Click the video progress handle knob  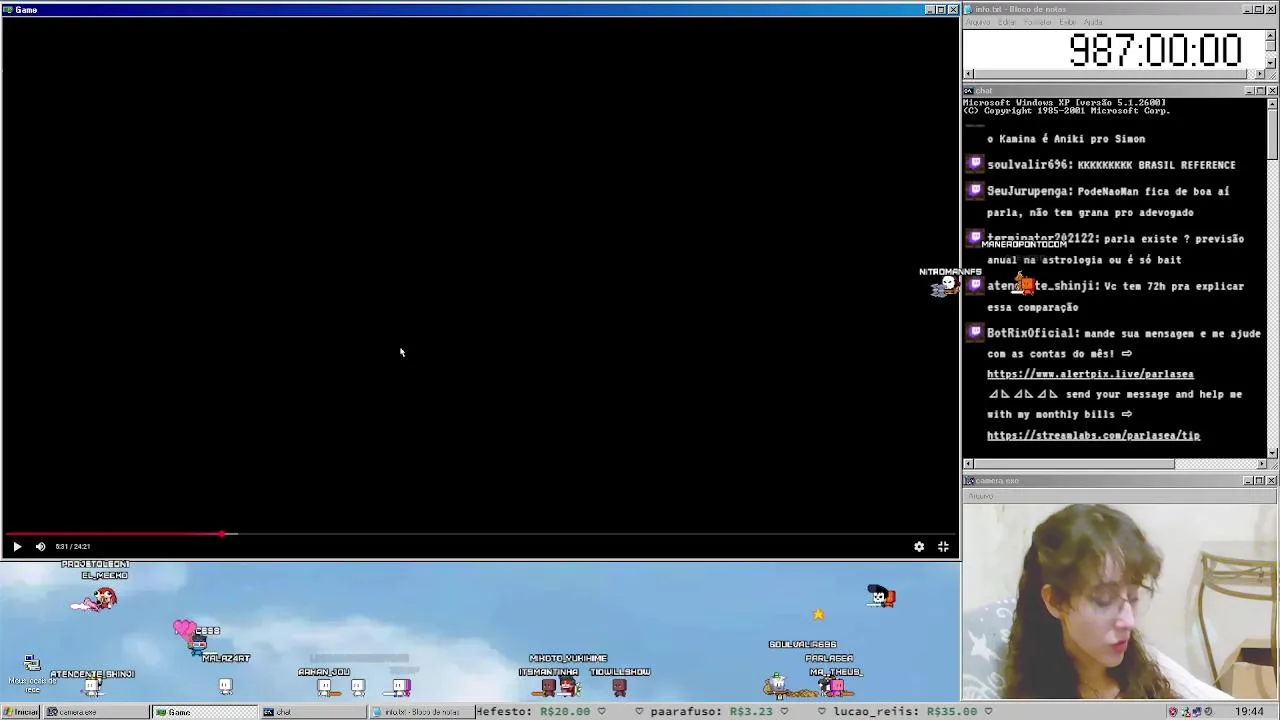[x=222, y=534]
